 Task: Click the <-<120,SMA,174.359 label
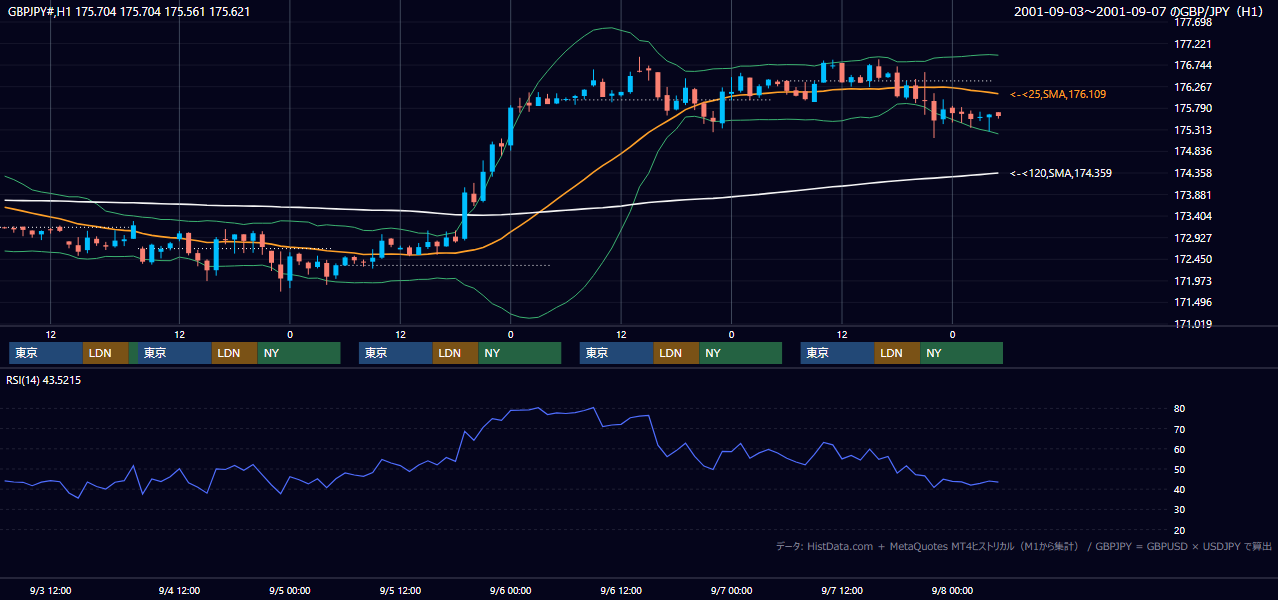tap(1061, 173)
